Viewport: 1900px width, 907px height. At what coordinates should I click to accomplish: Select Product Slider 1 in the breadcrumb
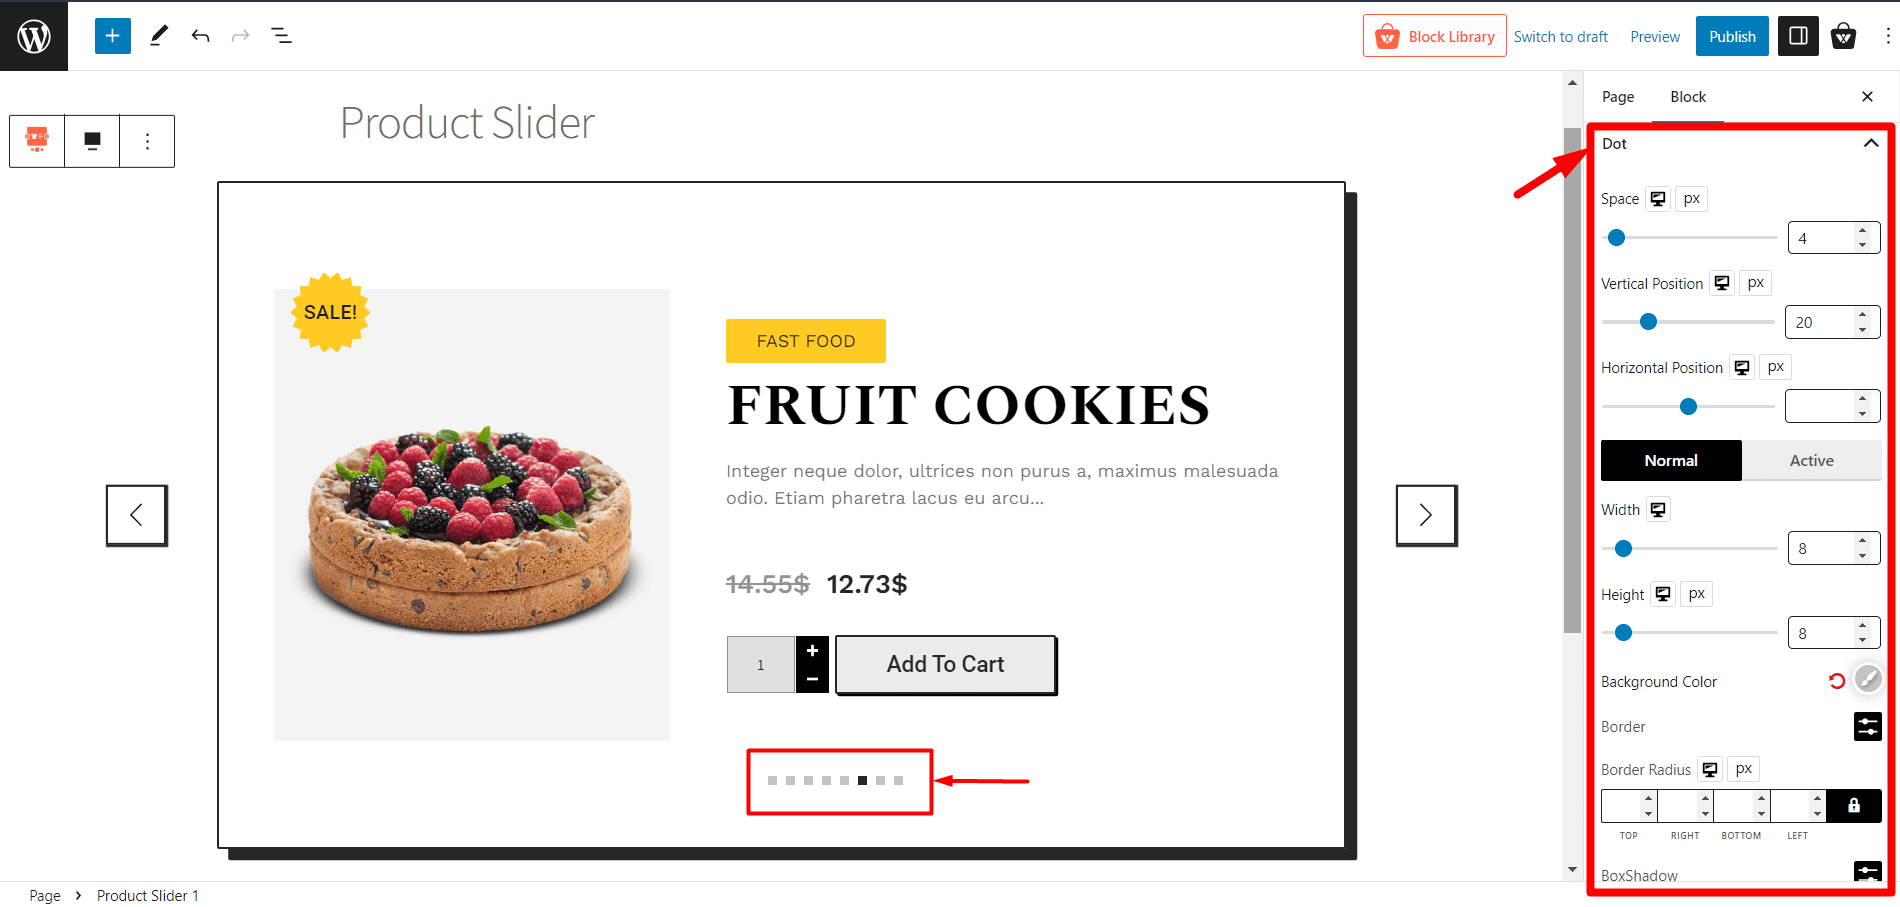(147, 895)
